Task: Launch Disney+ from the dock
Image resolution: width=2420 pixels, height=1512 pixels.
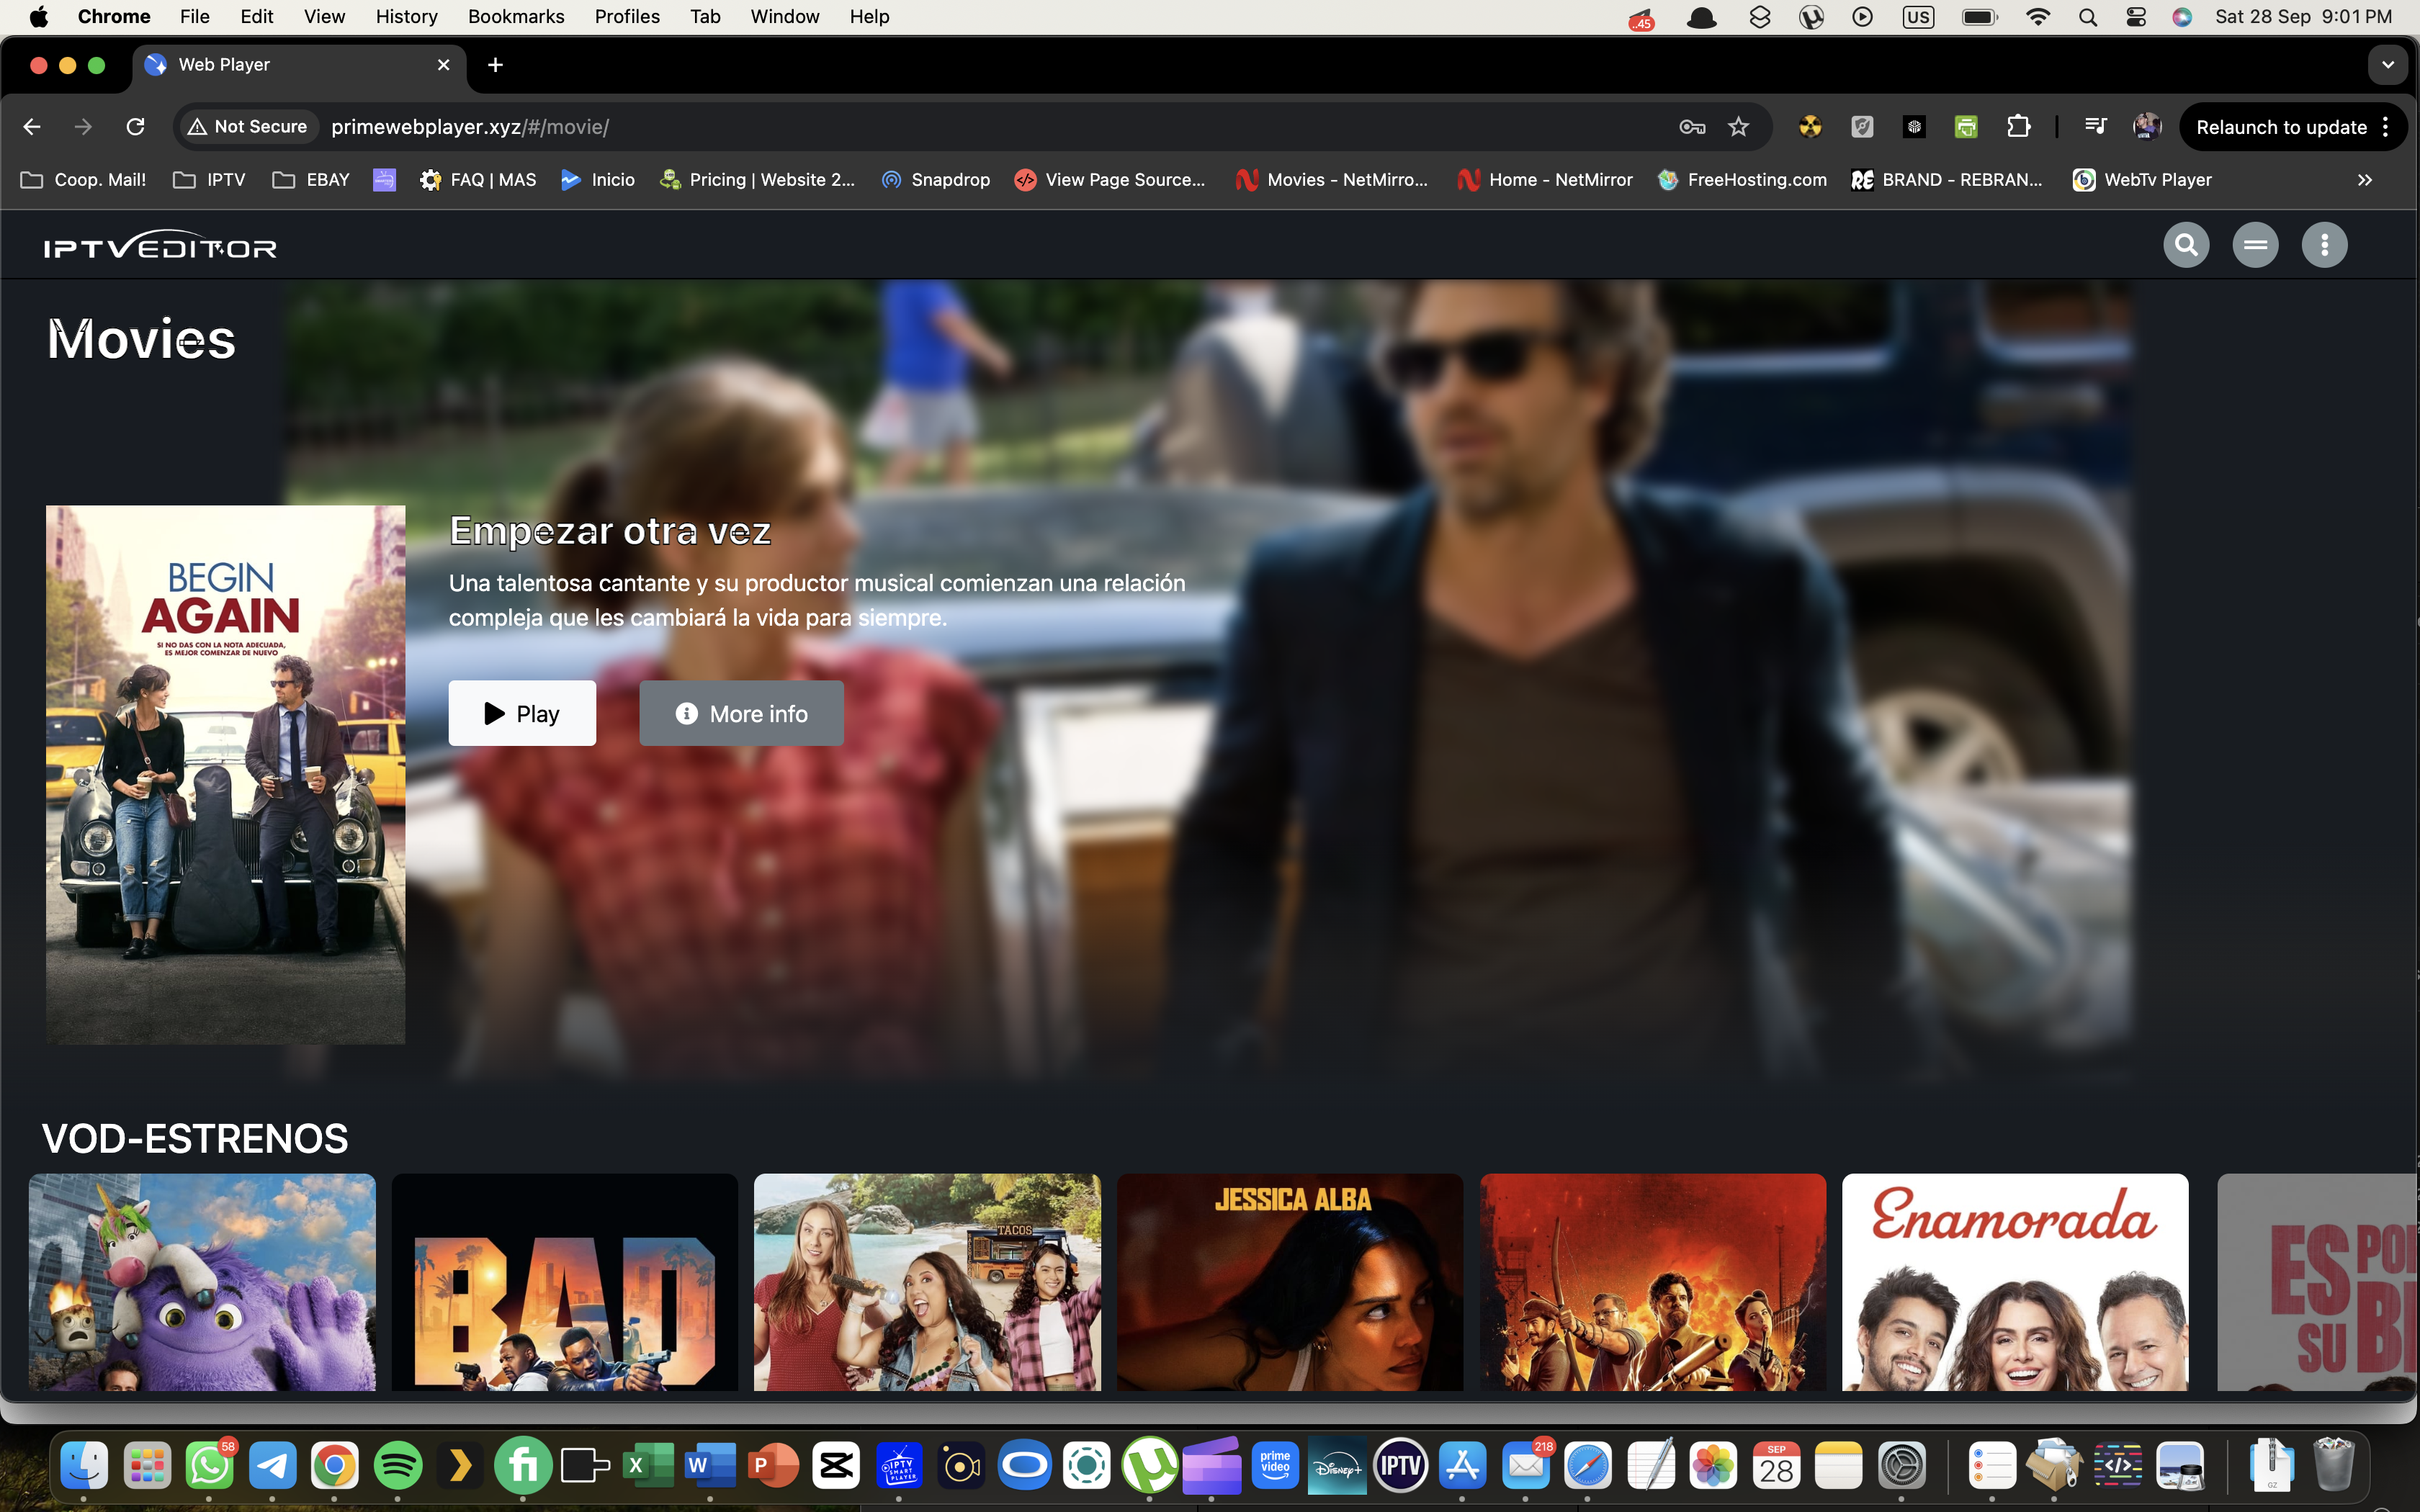Action: [x=1338, y=1464]
